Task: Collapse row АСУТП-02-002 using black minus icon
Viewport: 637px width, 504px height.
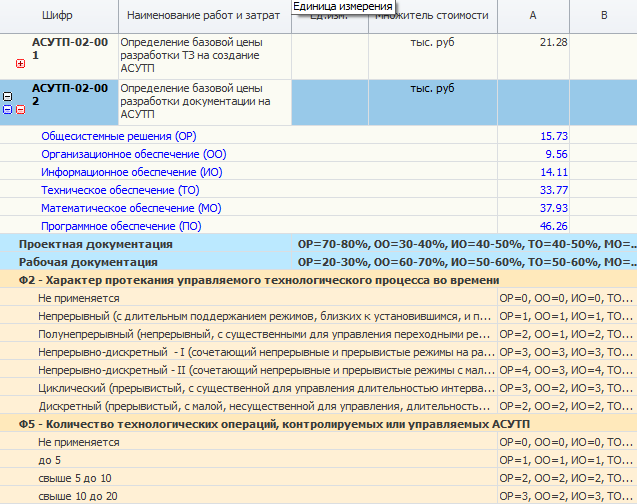Action: [x=8, y=97]
